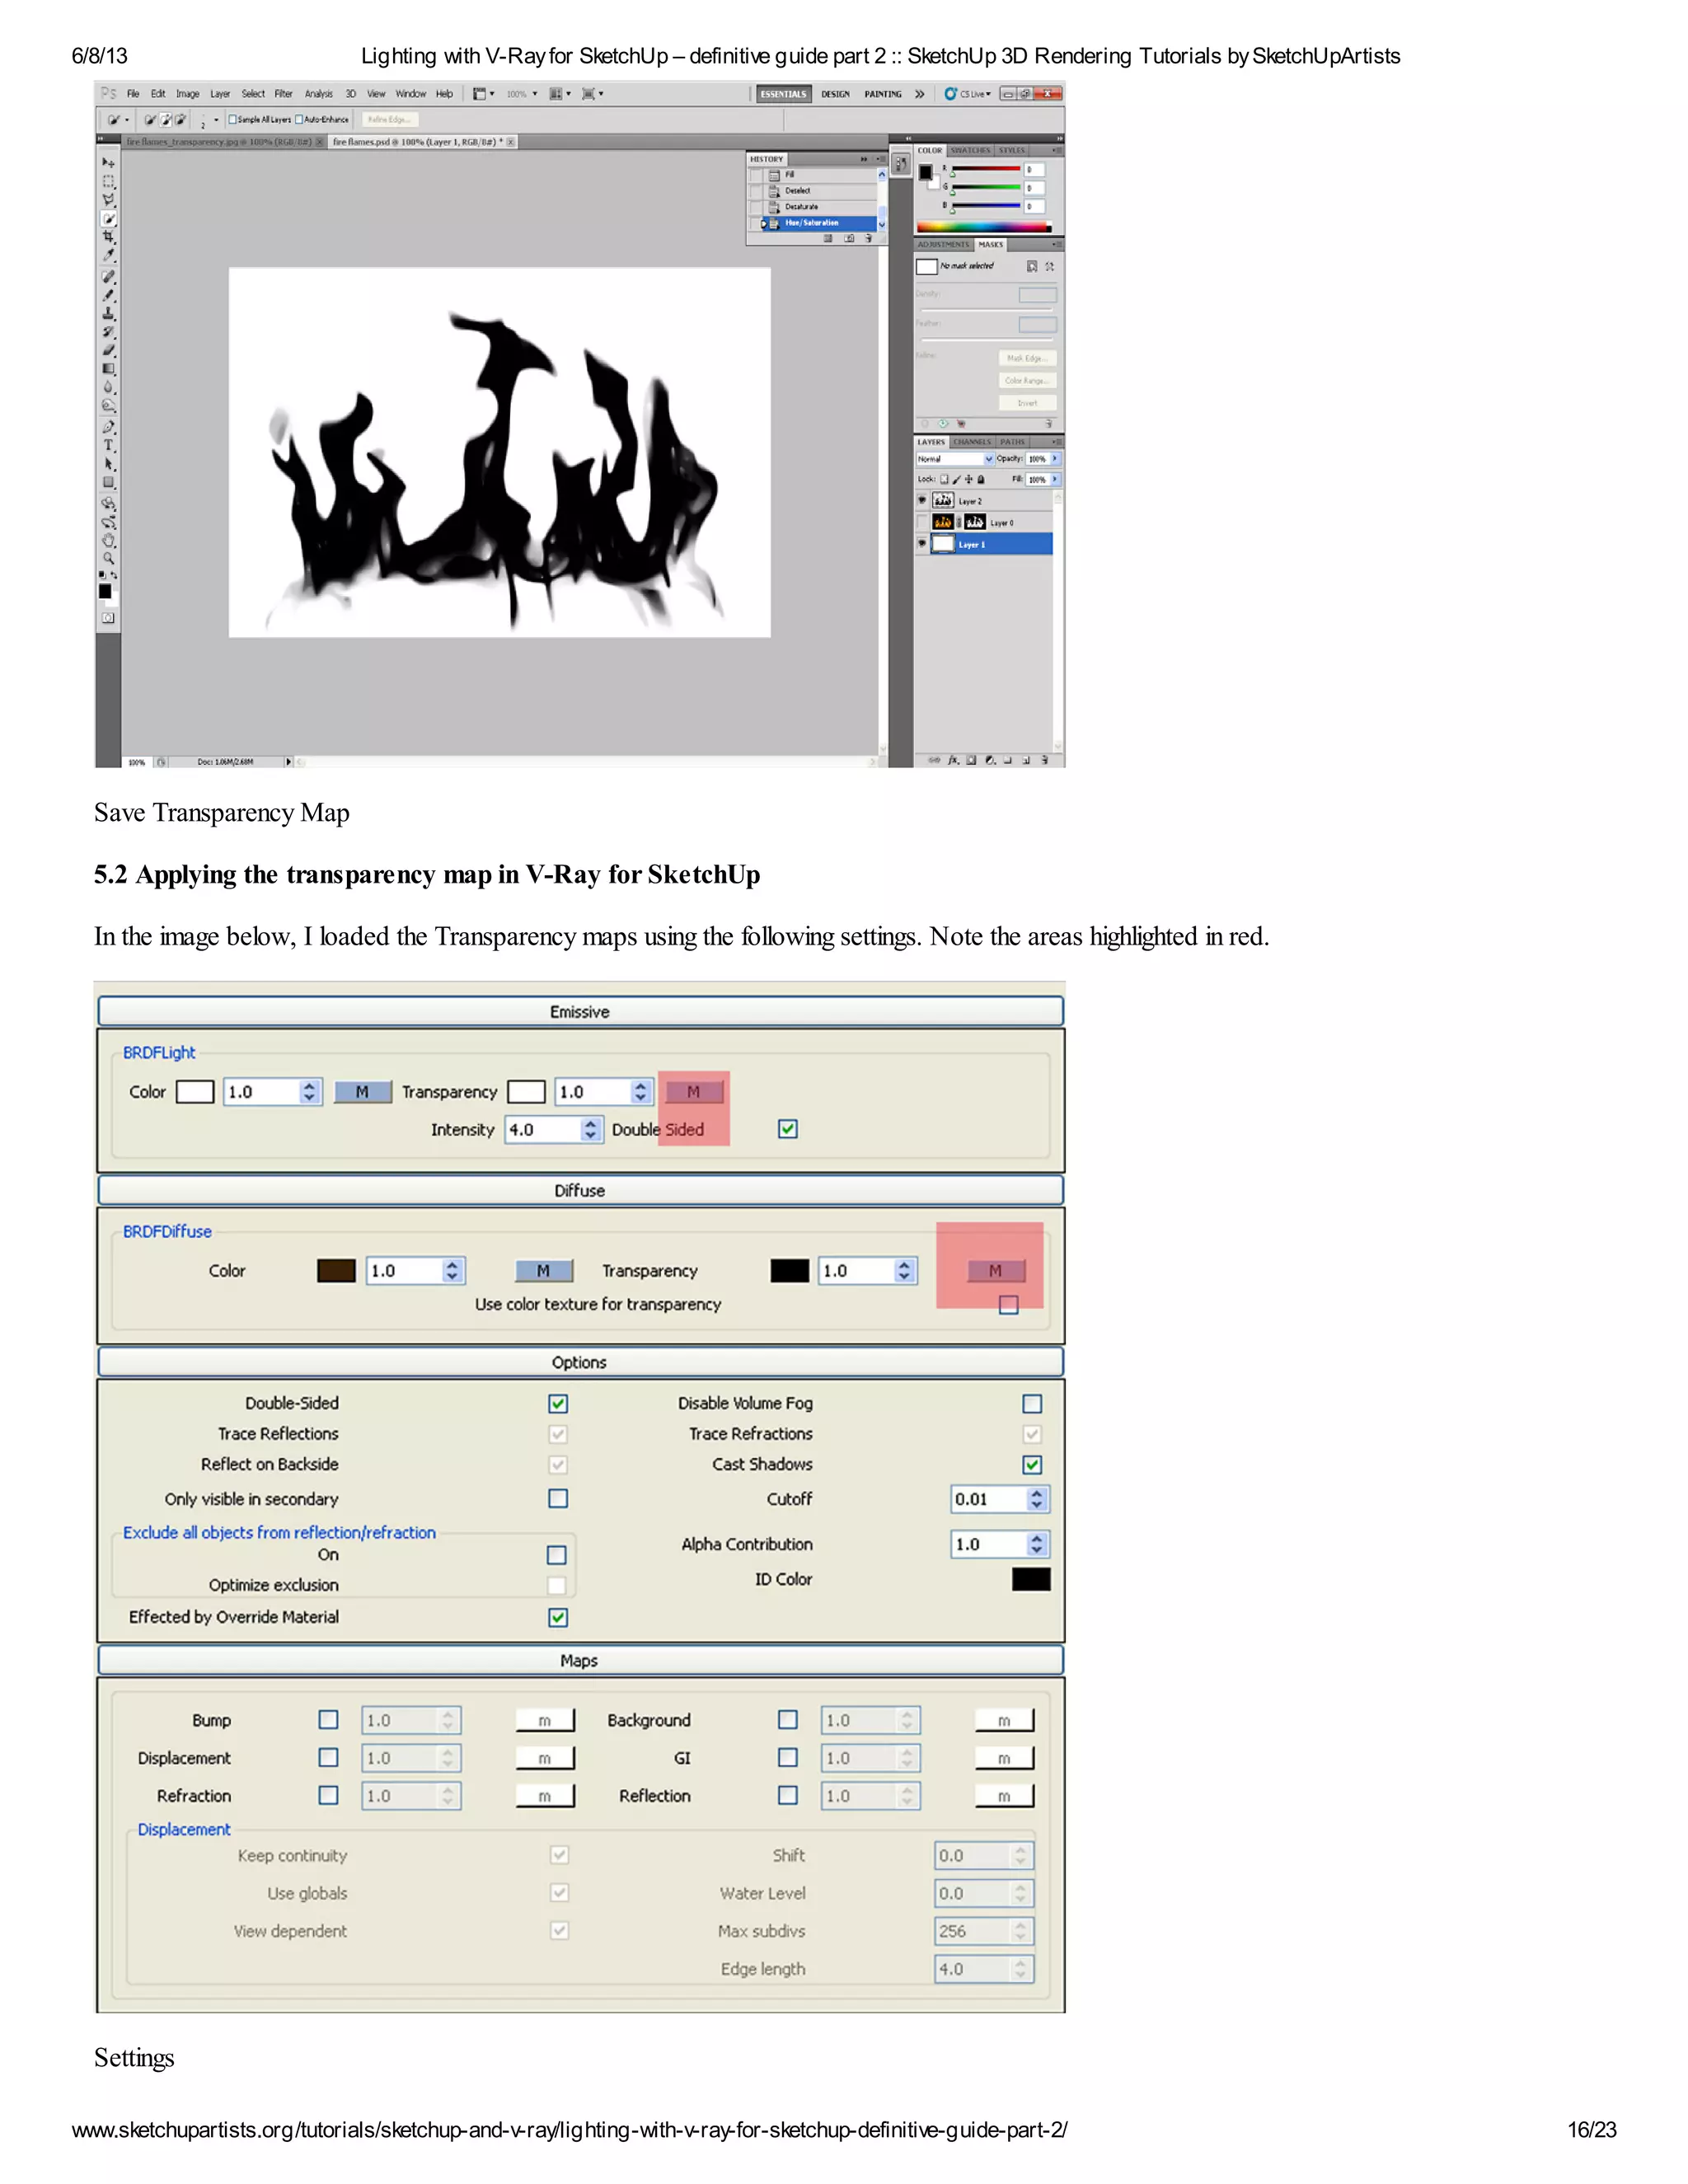1688x2184 pixels.
Task: Select the Crop tool in Photoshop toolbar
Action: click(108, 237)
